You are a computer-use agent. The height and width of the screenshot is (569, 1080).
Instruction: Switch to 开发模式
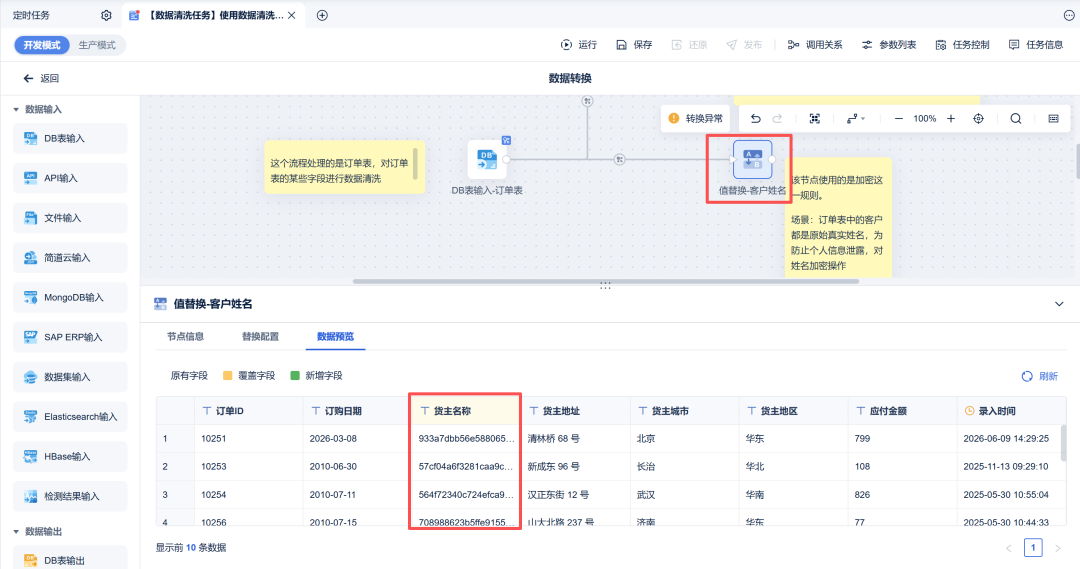[x=42, y=45]
